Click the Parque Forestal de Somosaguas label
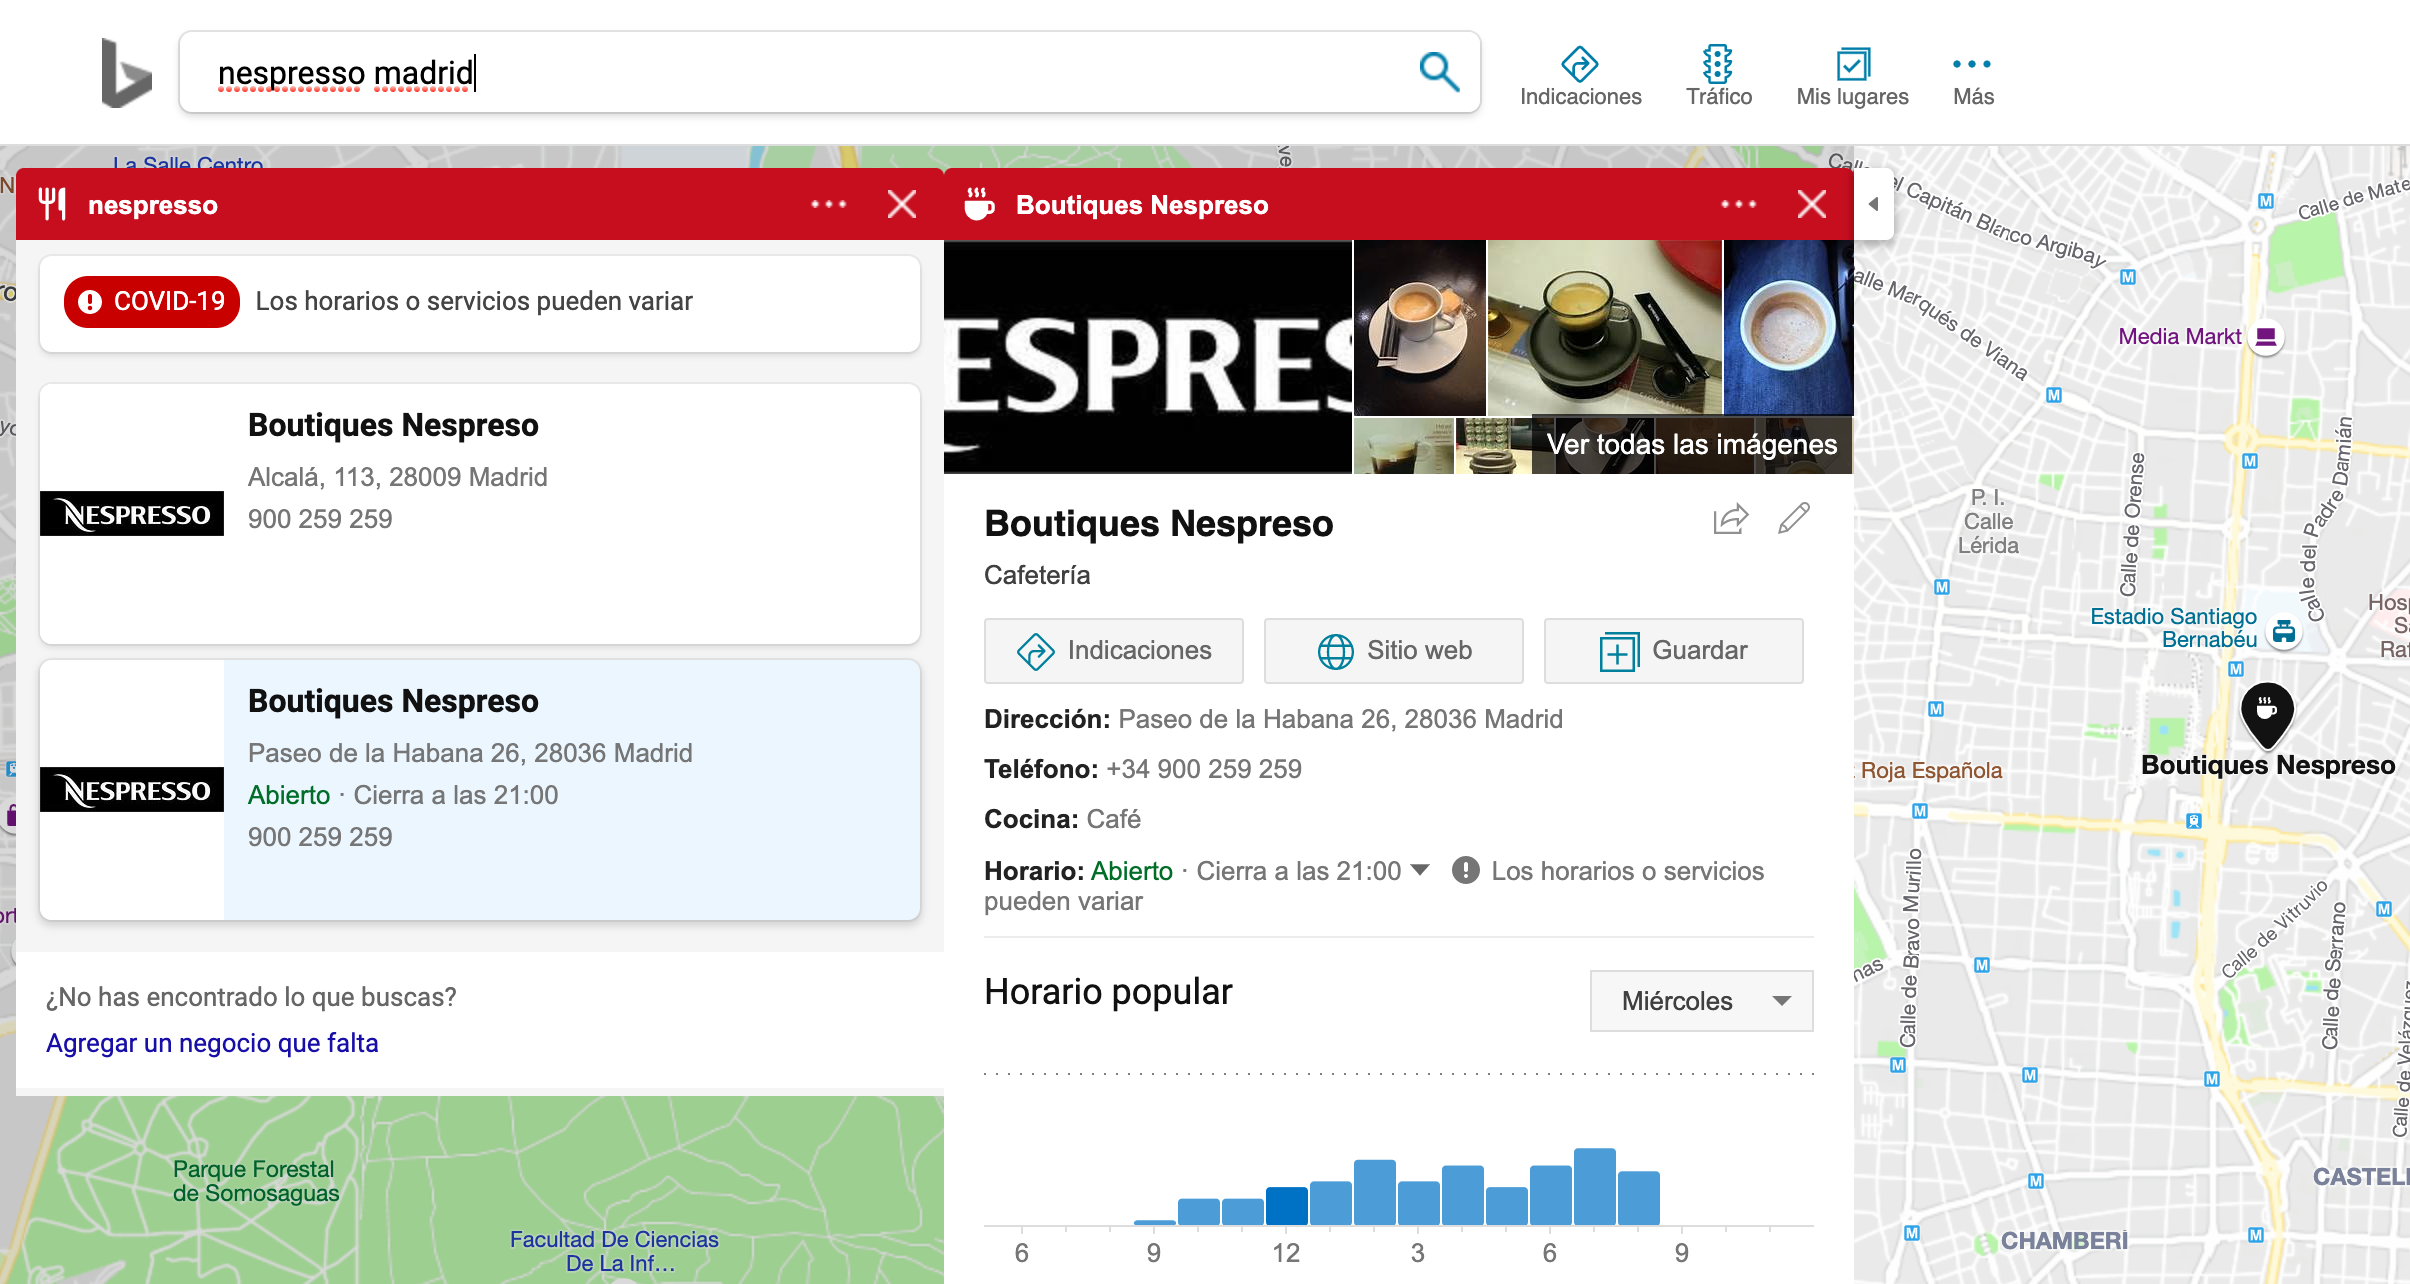The height and width of the screenshot is (1284, 2410). click(x=256, y=1181)
